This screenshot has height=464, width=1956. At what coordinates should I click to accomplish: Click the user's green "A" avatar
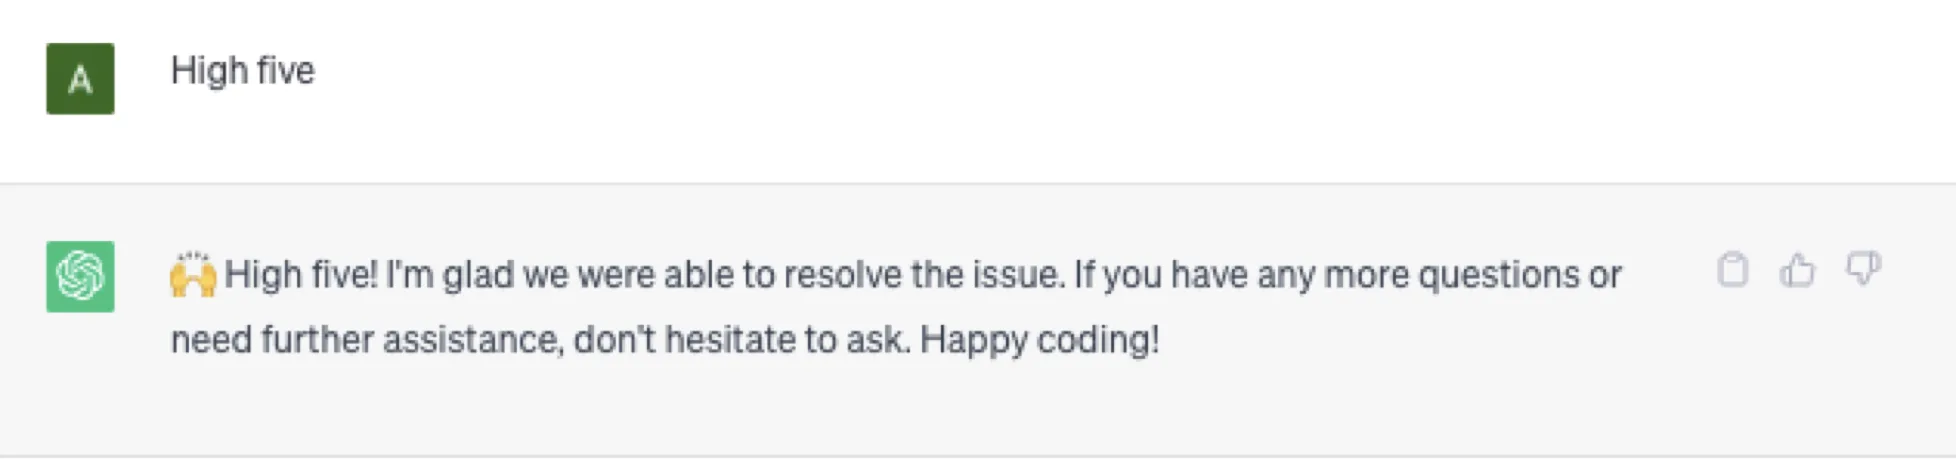[80, 79]
